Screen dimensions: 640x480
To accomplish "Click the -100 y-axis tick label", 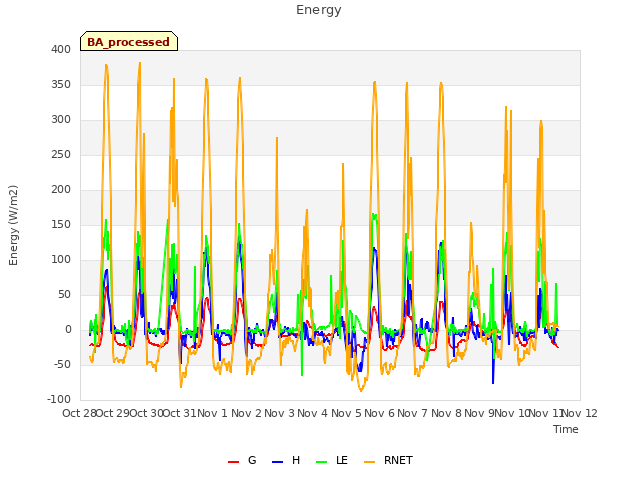I will [x=59, y=400].
